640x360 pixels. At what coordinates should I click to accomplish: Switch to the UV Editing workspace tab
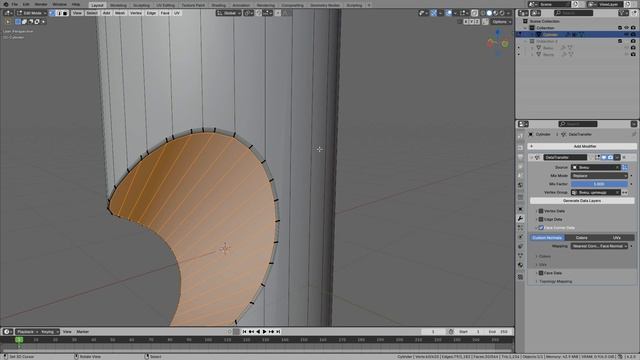click(x=165, y=5)
